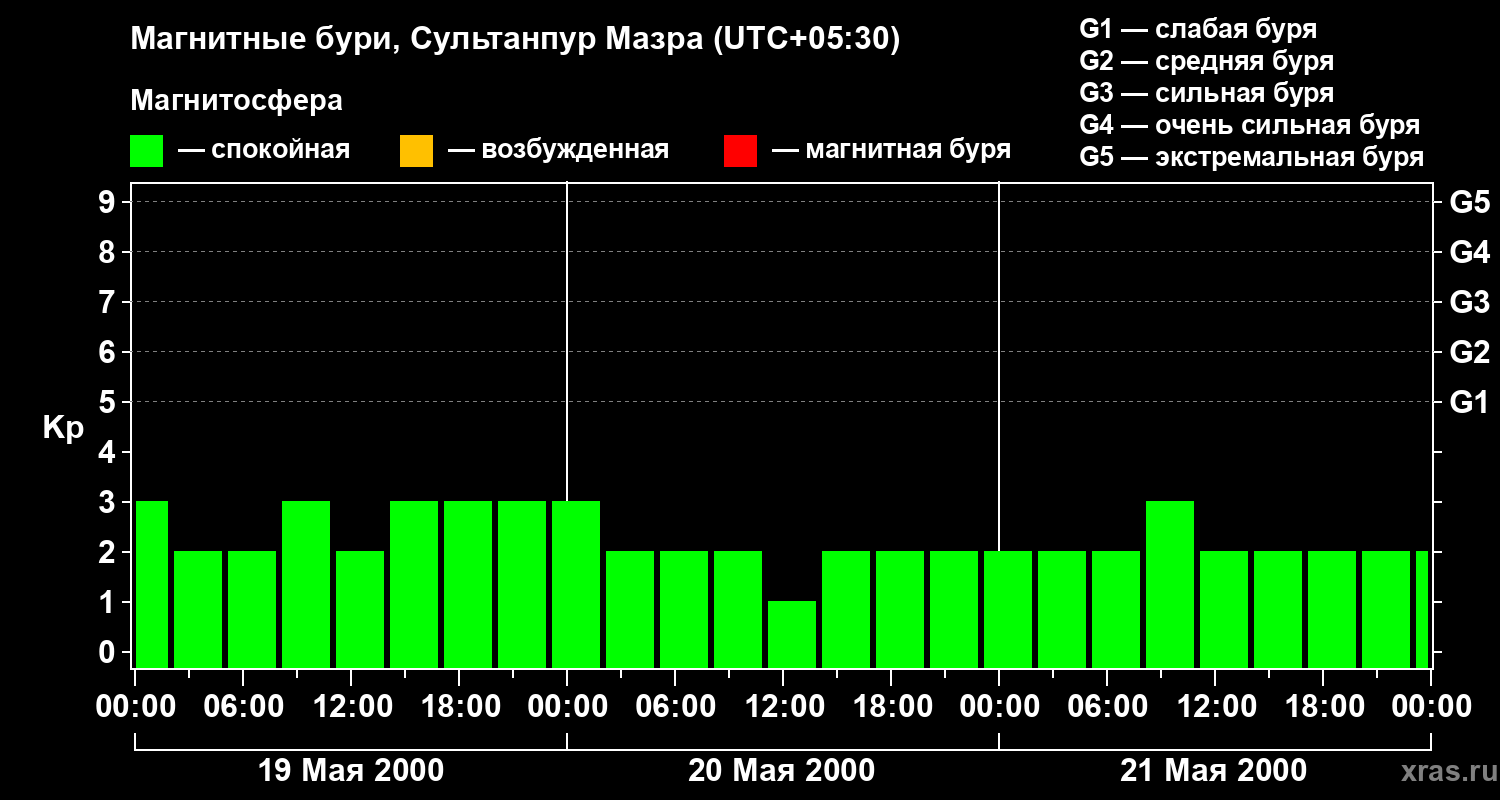Click the G2 label on right axis
The height and width of the screenshot is (800, 1500).
(1469, 352)
